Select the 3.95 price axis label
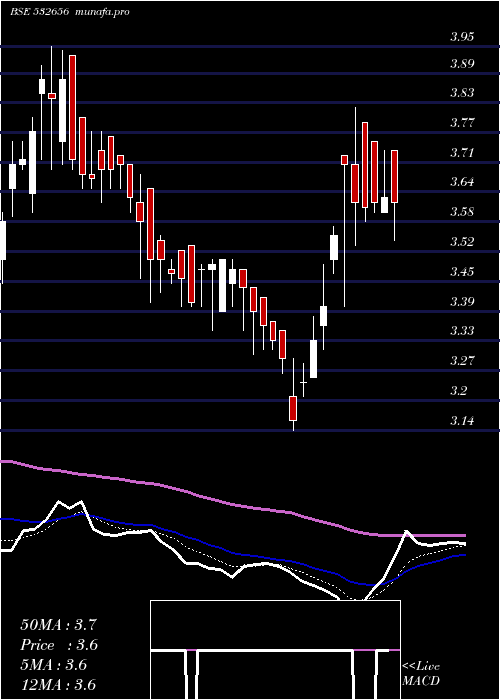The image size is (500, 700). (462, 37)
